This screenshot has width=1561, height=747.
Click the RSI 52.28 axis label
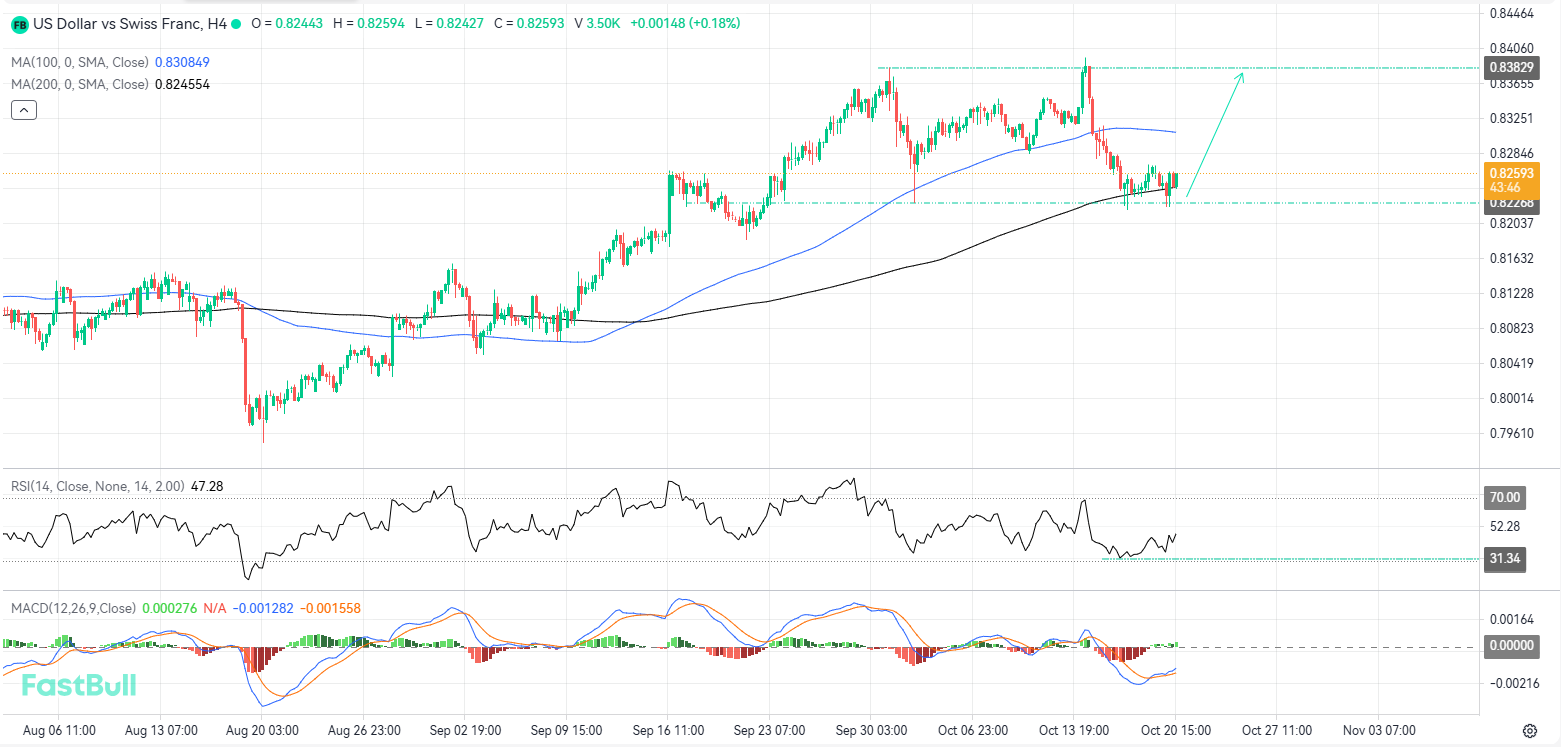pyautogui.click(x=1505, y=526)
